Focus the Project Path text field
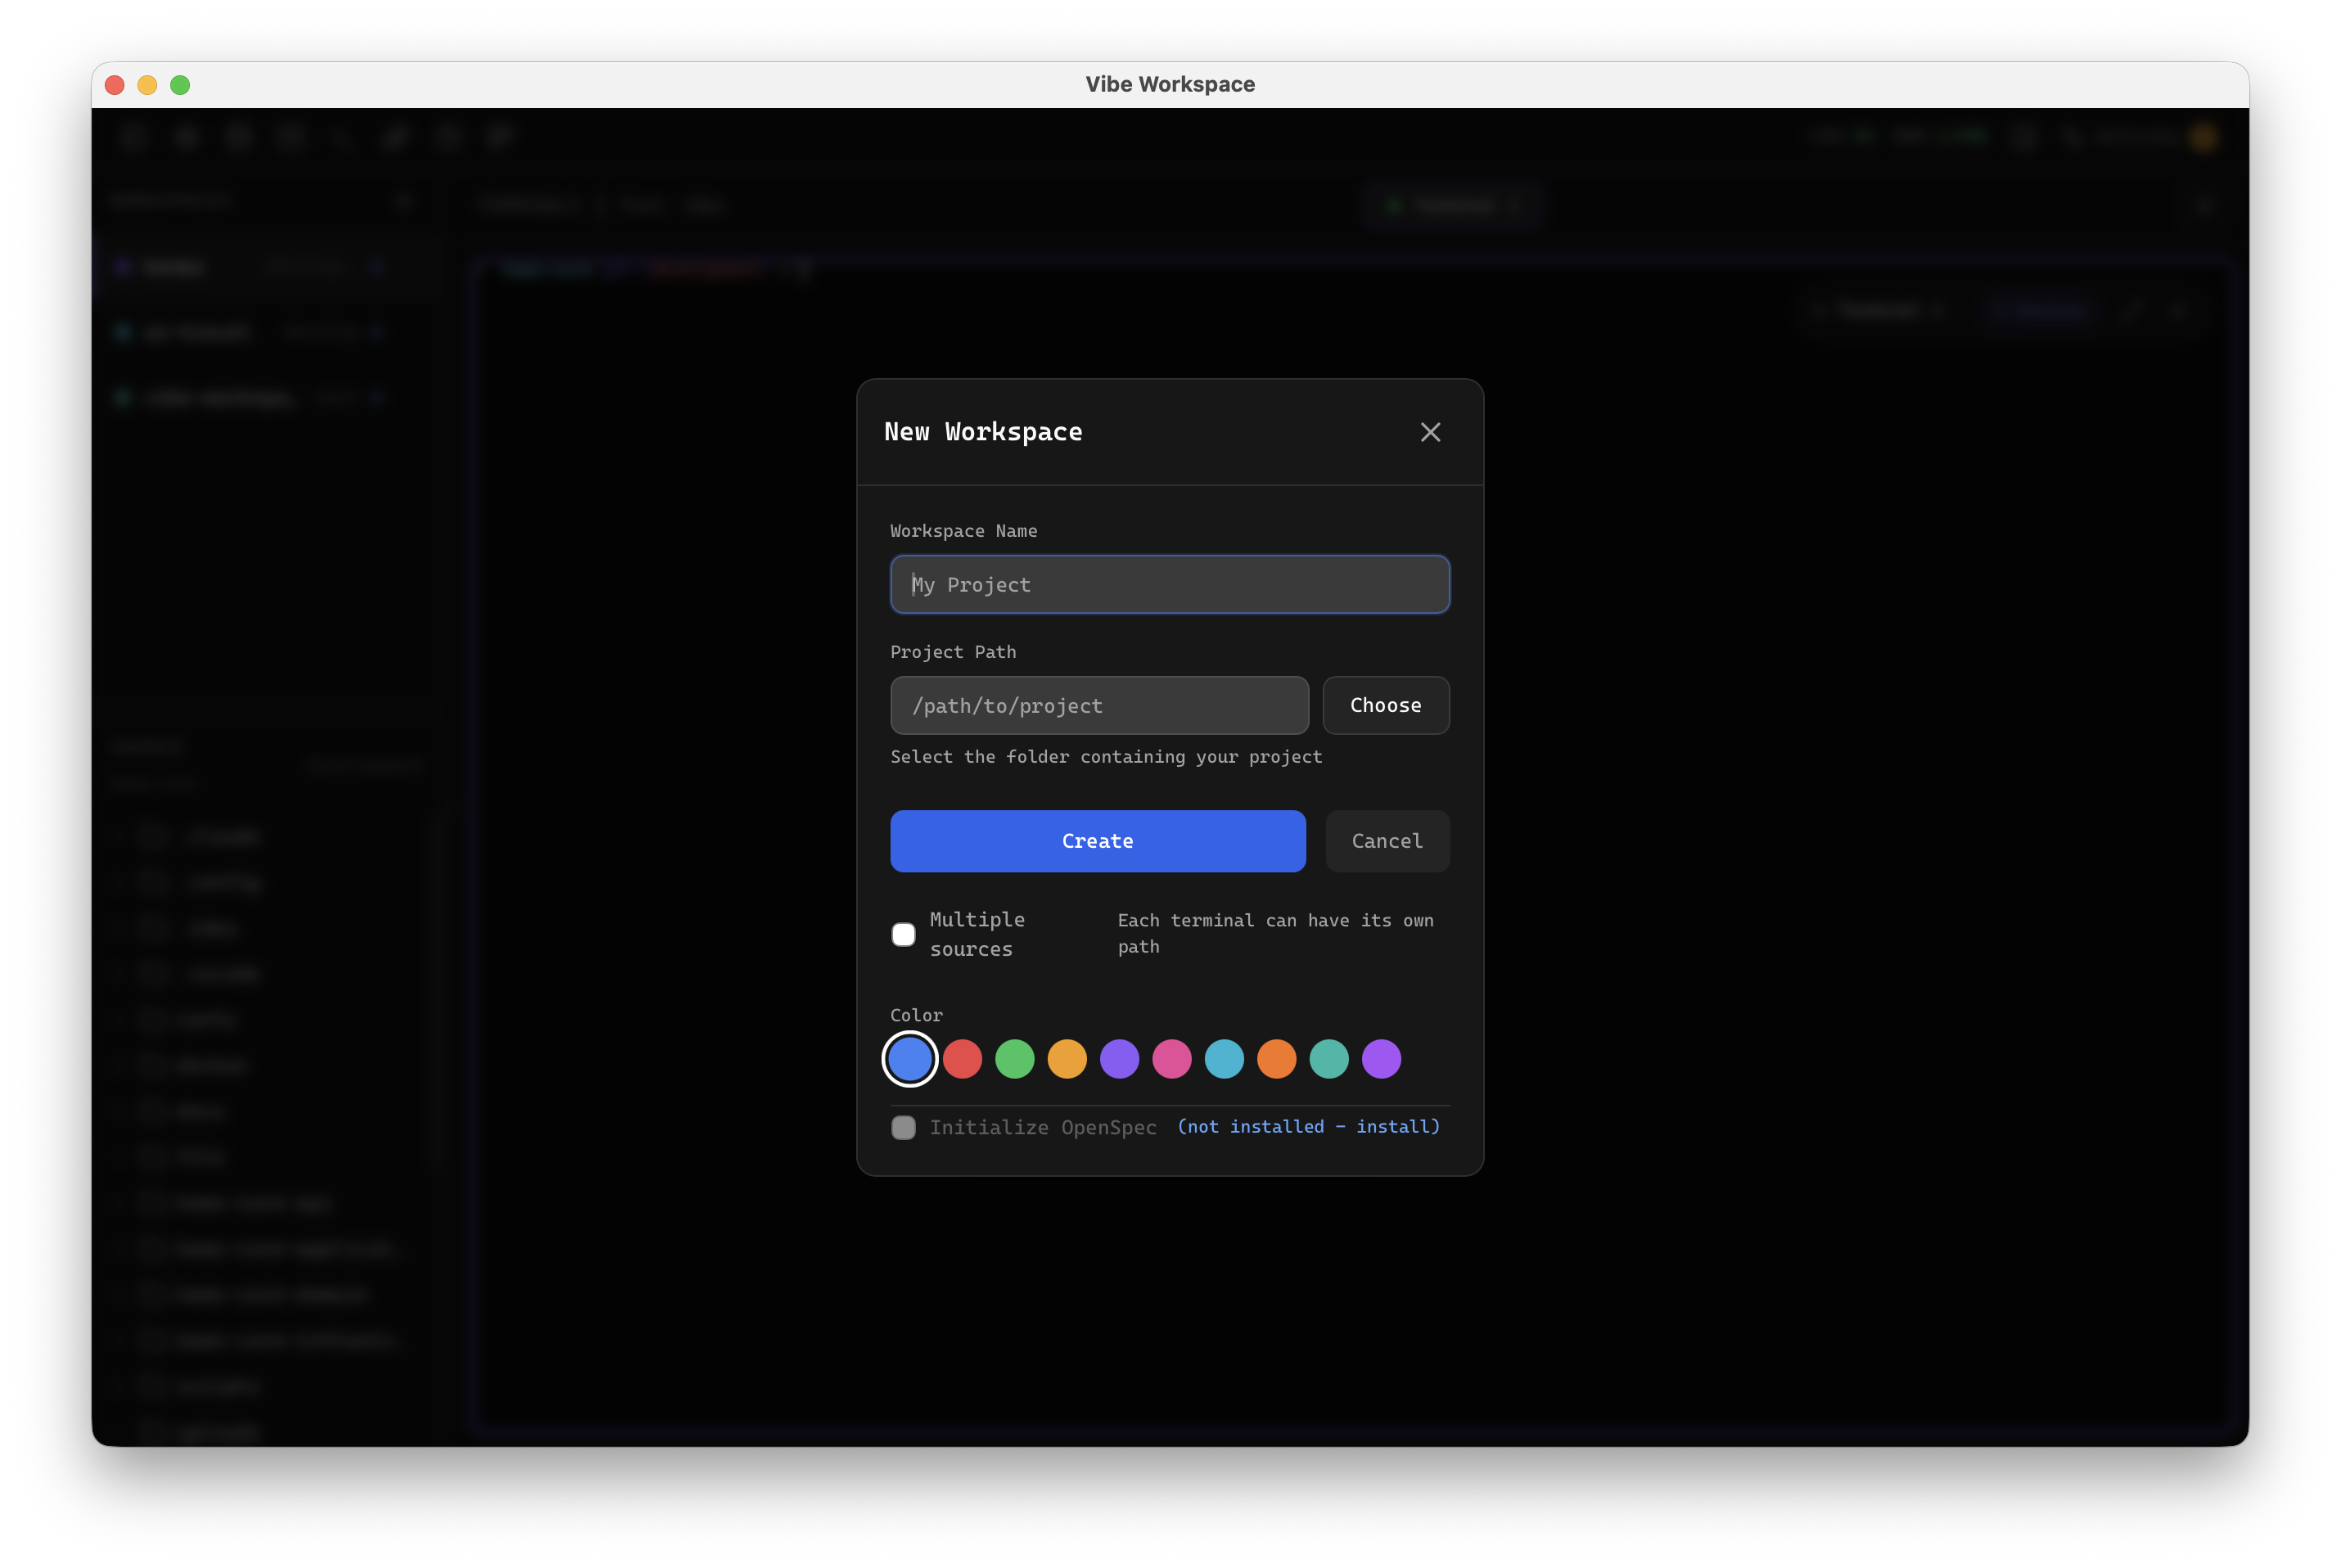This screenshot has height=1568, width=2341. click(x=1099, y=705)
